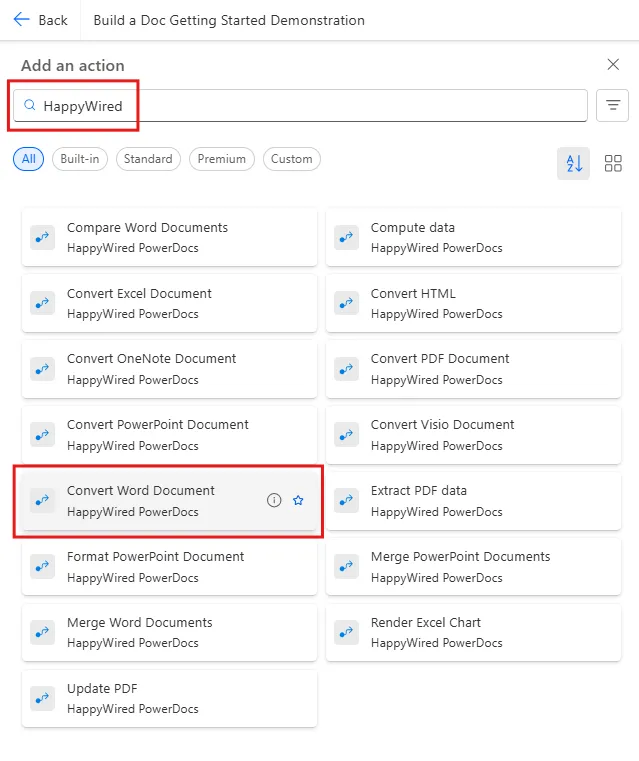Select the Update PDF action
Viewport: 639px width, 761px height.
(x=169, y=698)
